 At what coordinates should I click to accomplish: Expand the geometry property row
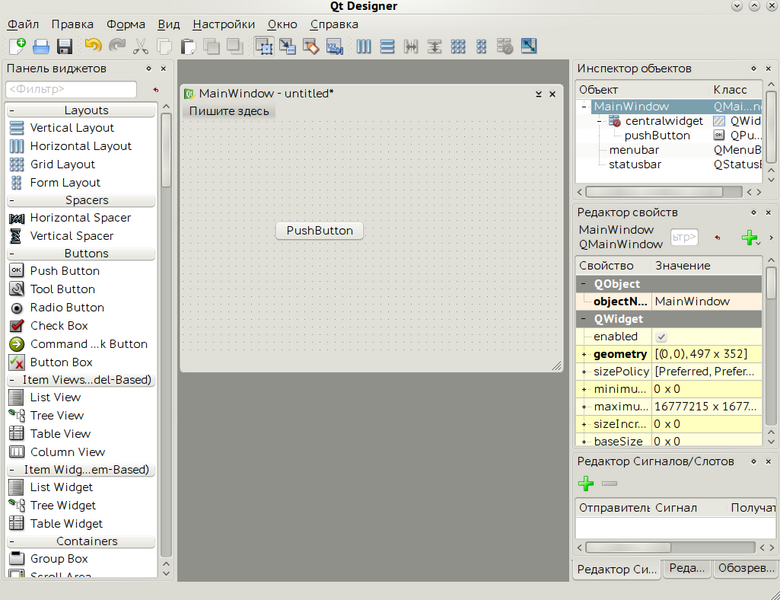coord(584,355)
